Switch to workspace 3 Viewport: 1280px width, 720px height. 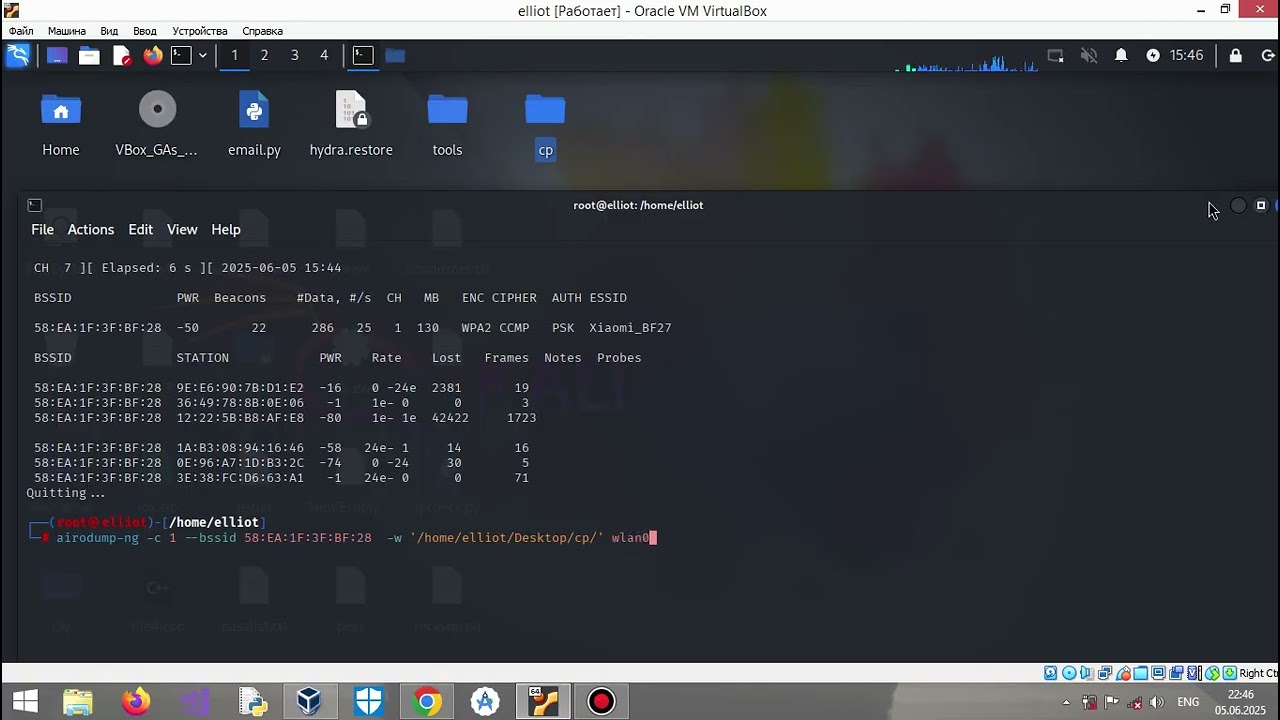pos(294,55)
